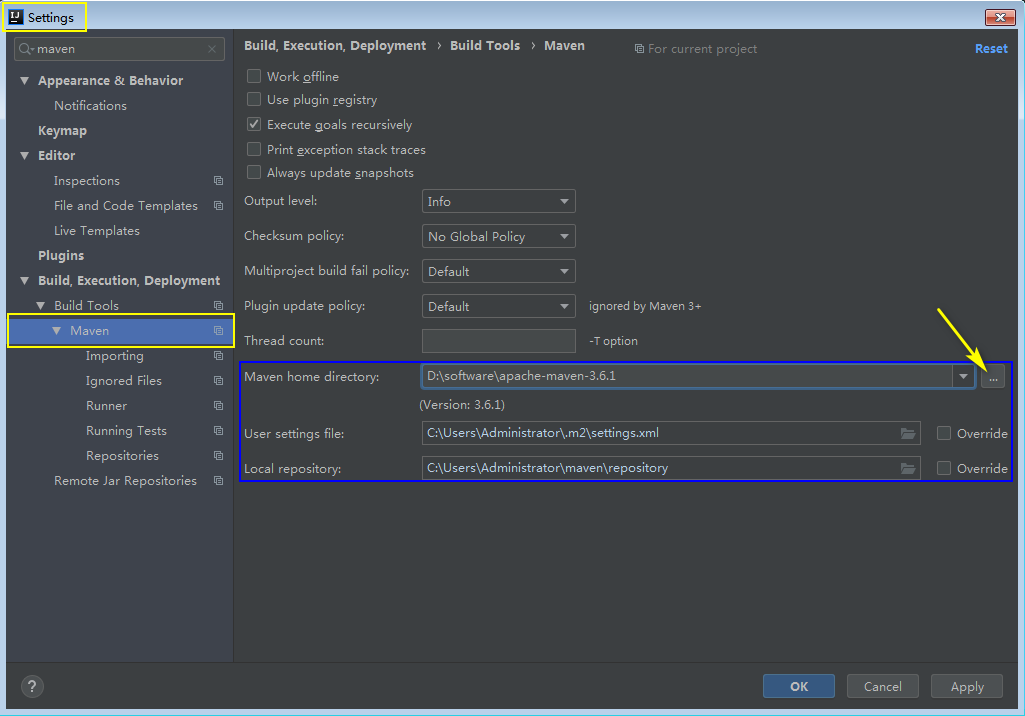Click the Reset link

tap(991, 48)
